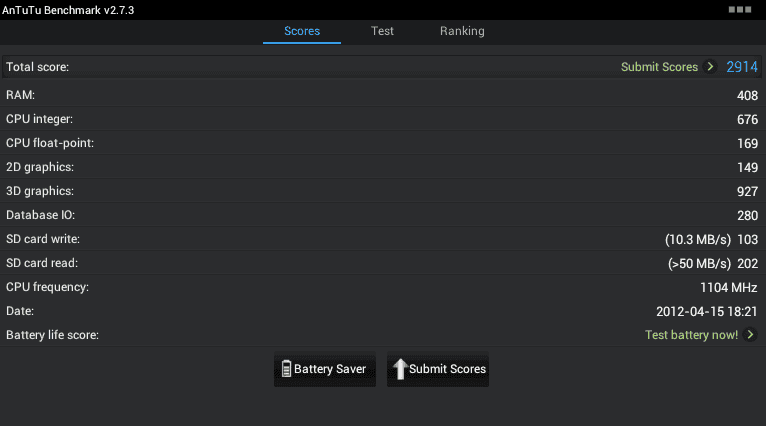Viewport: 766px width, 426px height.
Task: Click the date value 2012-04-15 18:21
Action: (x=706, y=311)
